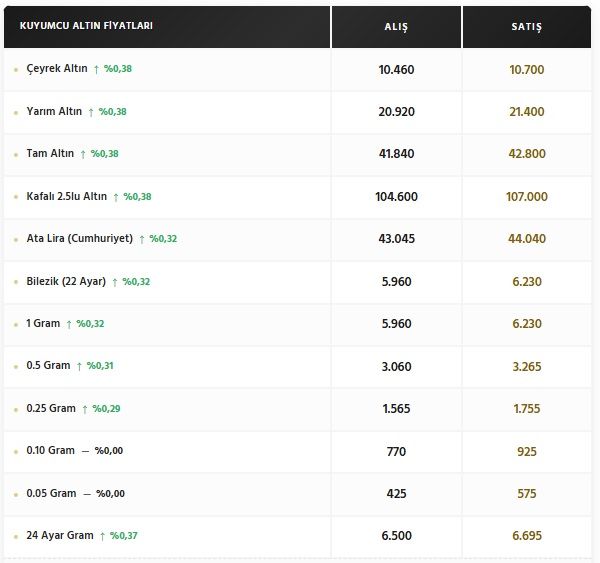Screen dimensions: 600x563
Task: Click the Tam Altın buying price 41.840
Action: tap(396, 154)
